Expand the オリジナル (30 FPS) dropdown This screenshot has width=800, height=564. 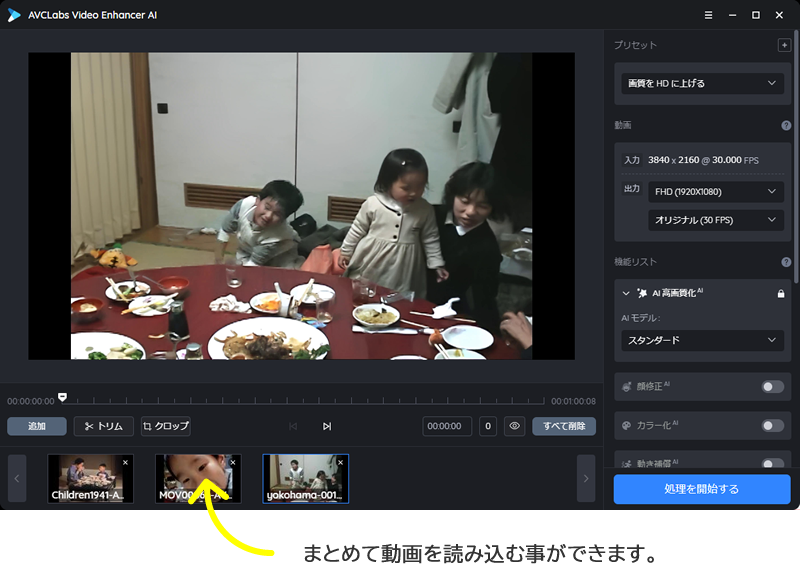[716, 219]
